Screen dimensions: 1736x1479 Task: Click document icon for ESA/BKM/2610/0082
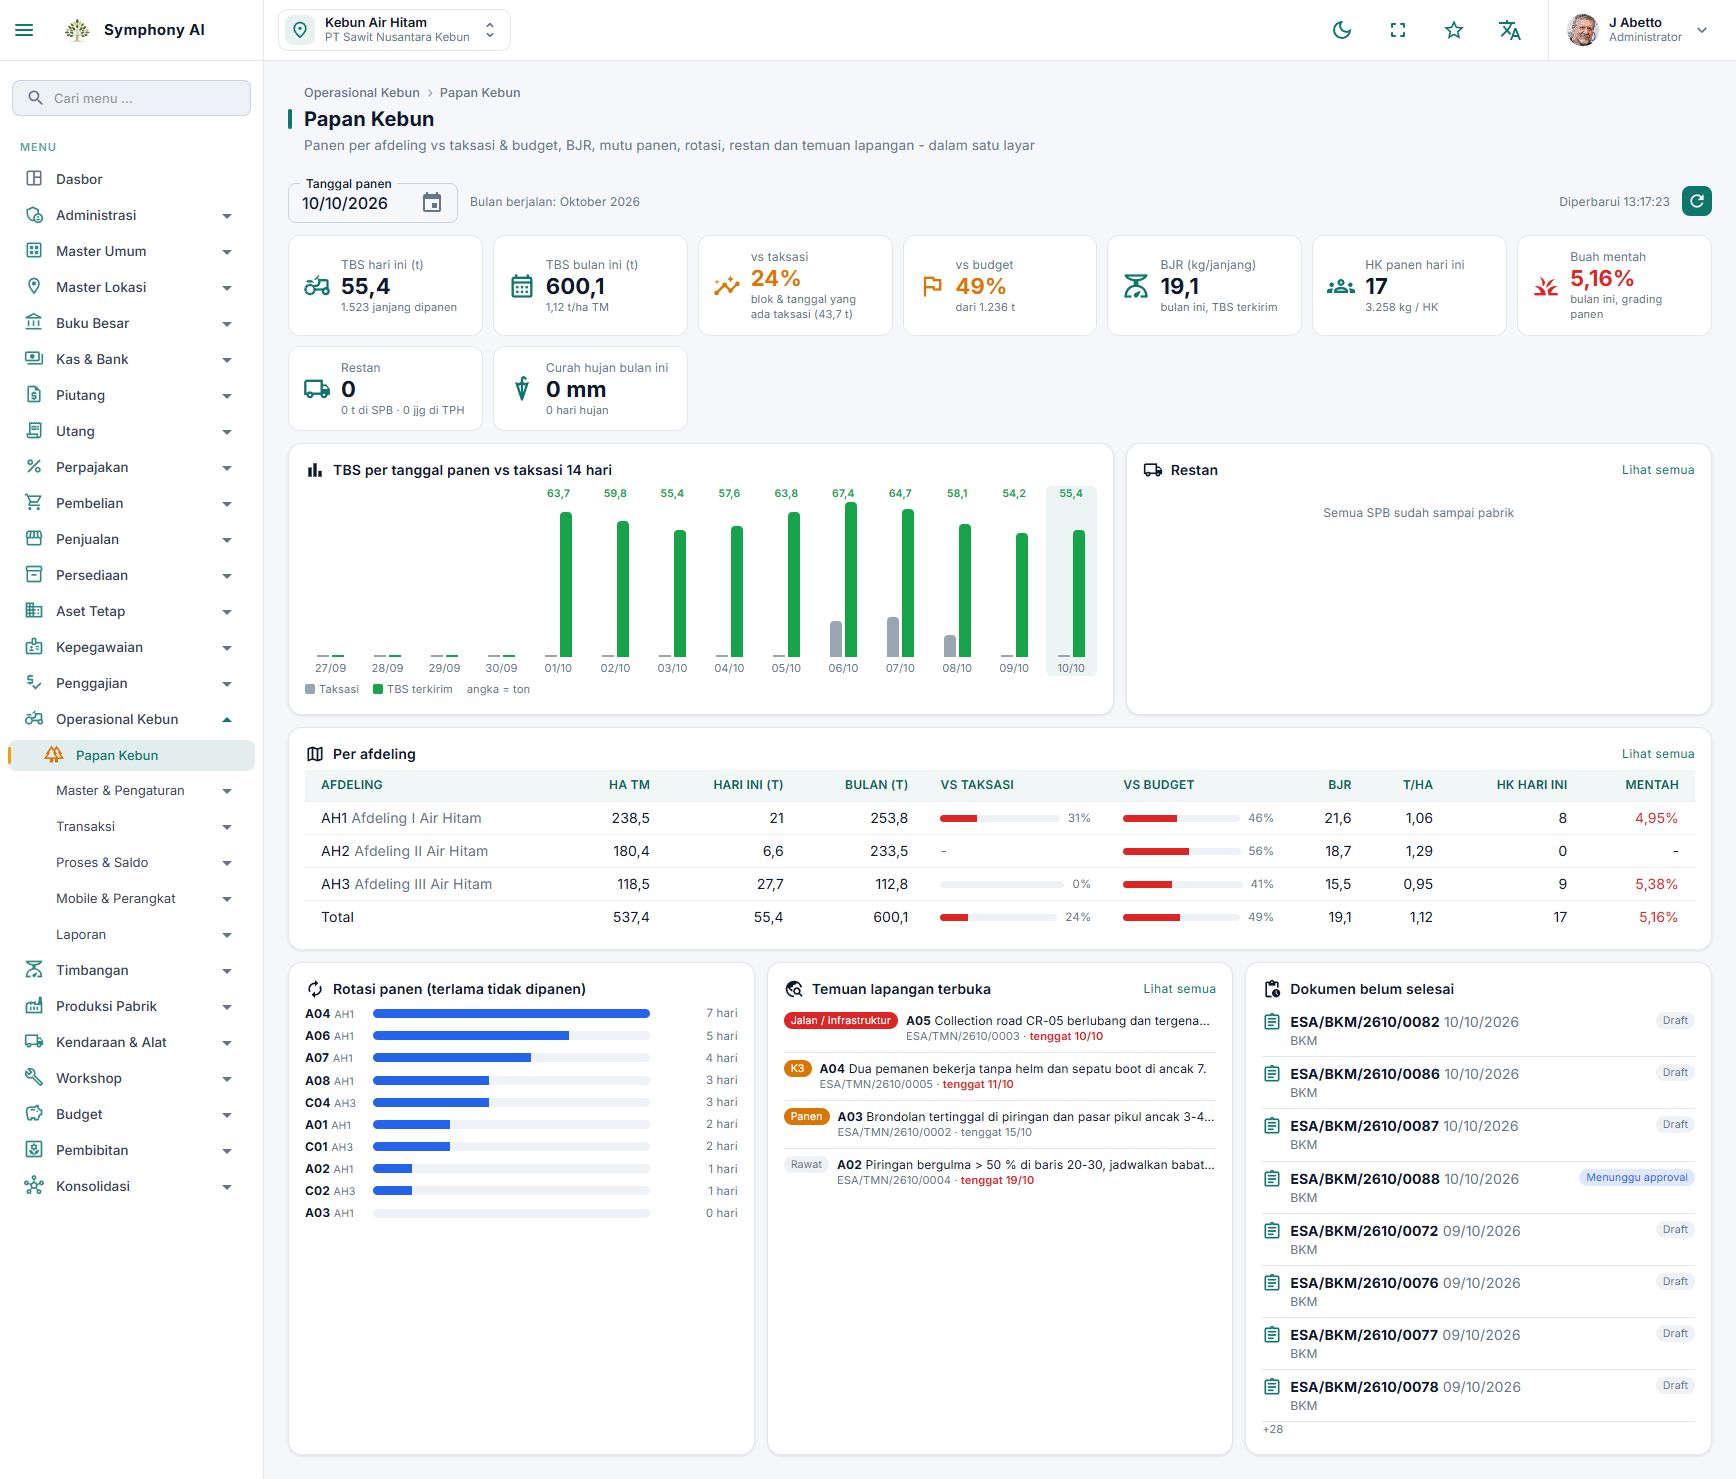(1272, 1022)
